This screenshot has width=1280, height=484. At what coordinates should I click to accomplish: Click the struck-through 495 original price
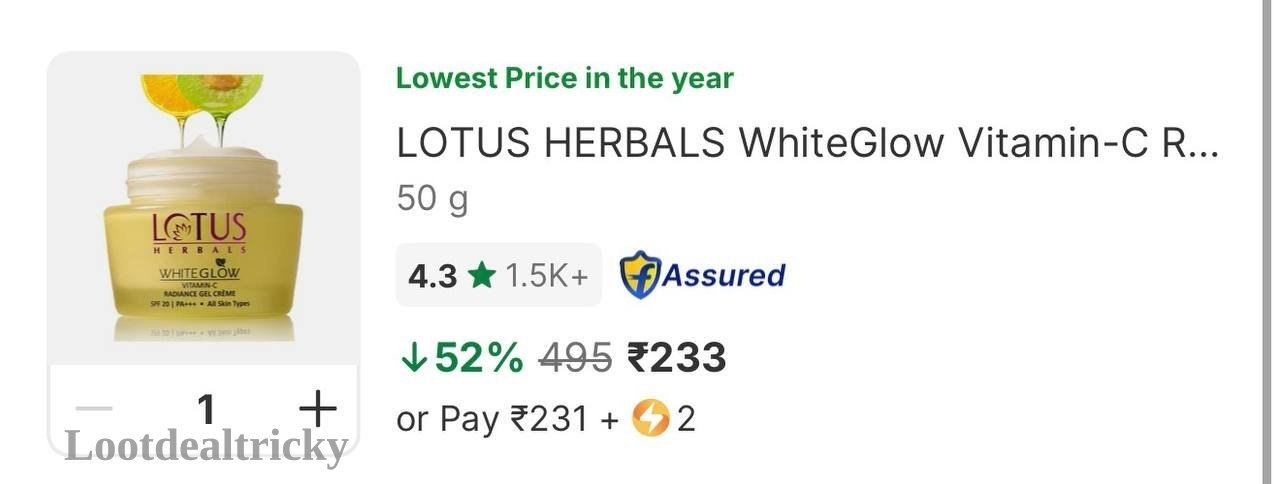575,358
